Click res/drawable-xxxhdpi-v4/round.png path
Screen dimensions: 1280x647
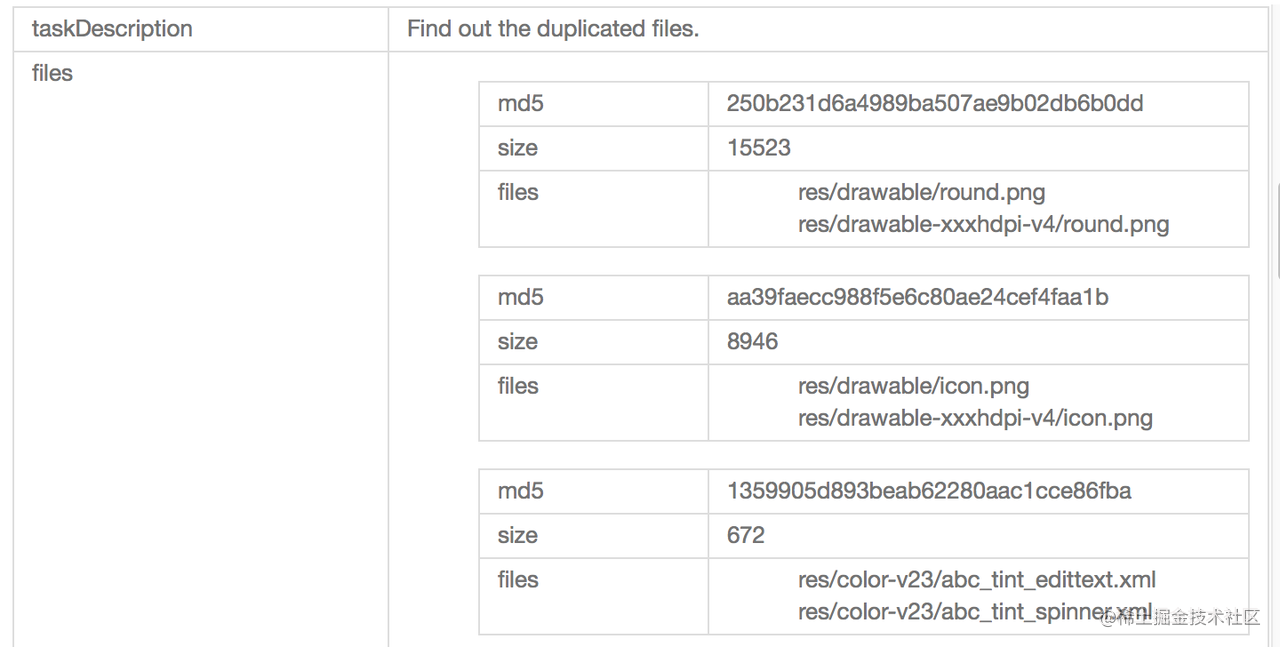coord(983,224)
